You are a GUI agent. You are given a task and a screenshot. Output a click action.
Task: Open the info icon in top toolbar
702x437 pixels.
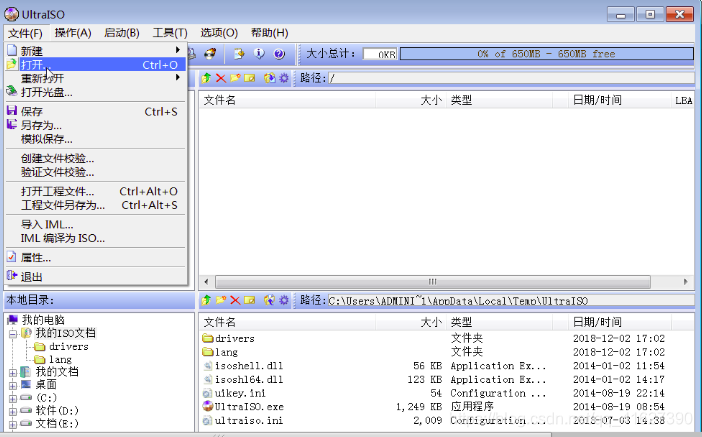coord(259,54)
